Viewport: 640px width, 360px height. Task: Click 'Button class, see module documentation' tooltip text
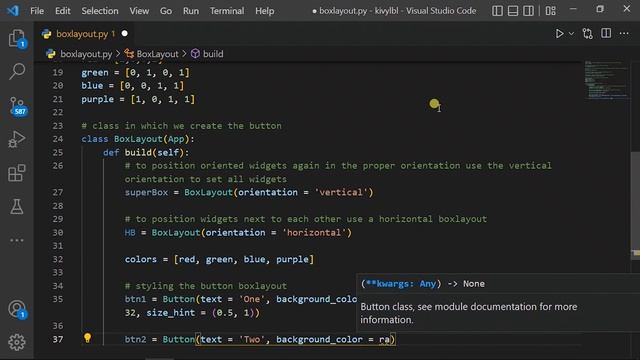coord(469,313)
